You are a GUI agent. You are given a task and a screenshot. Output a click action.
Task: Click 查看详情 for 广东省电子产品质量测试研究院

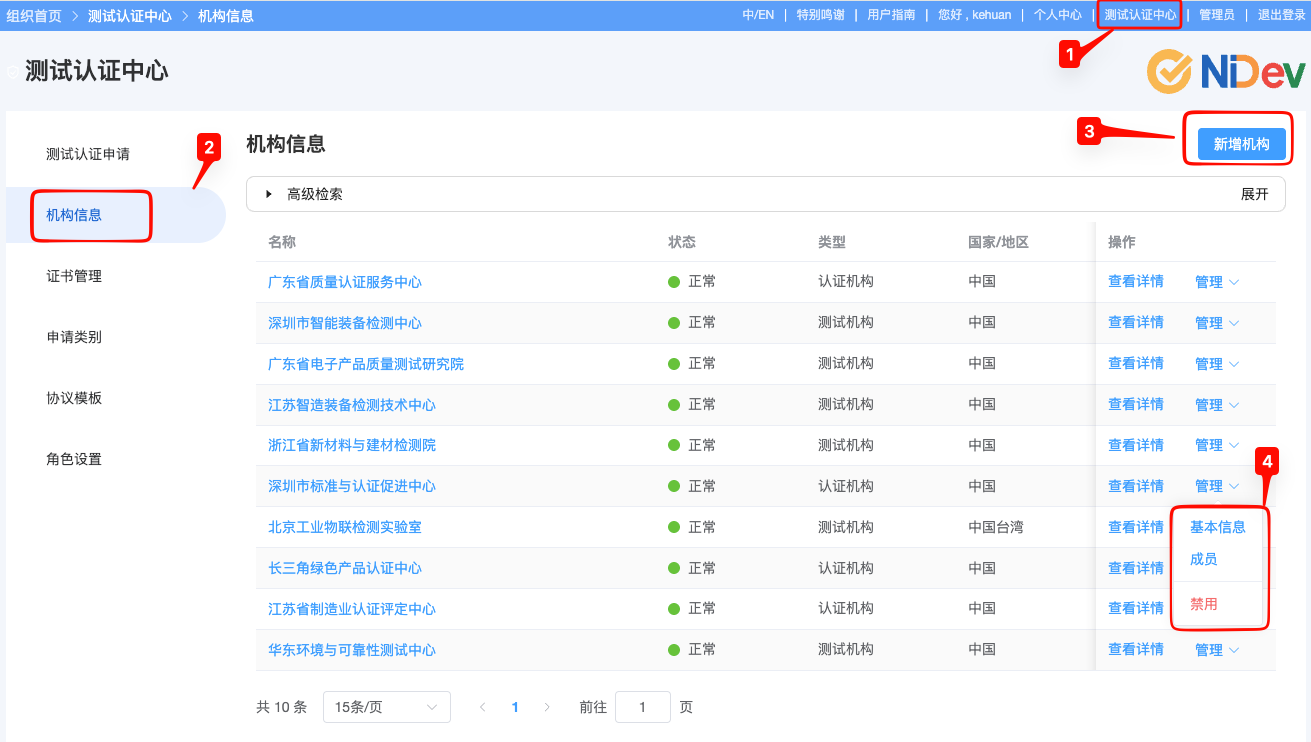1136,363
